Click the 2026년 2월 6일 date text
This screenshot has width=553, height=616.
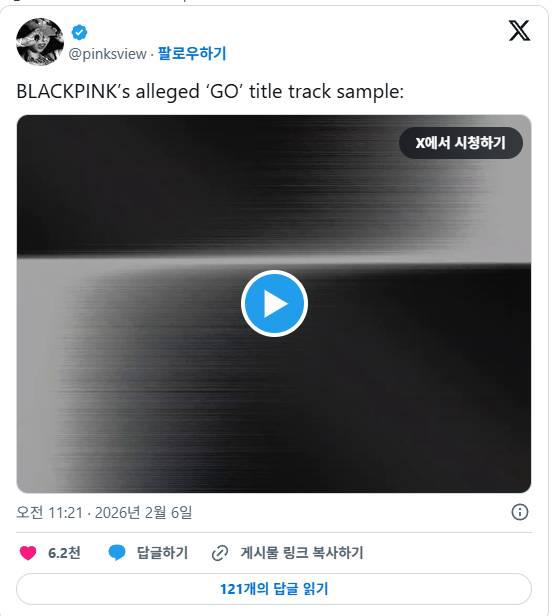pyautogui.click(x=143, y=513)
